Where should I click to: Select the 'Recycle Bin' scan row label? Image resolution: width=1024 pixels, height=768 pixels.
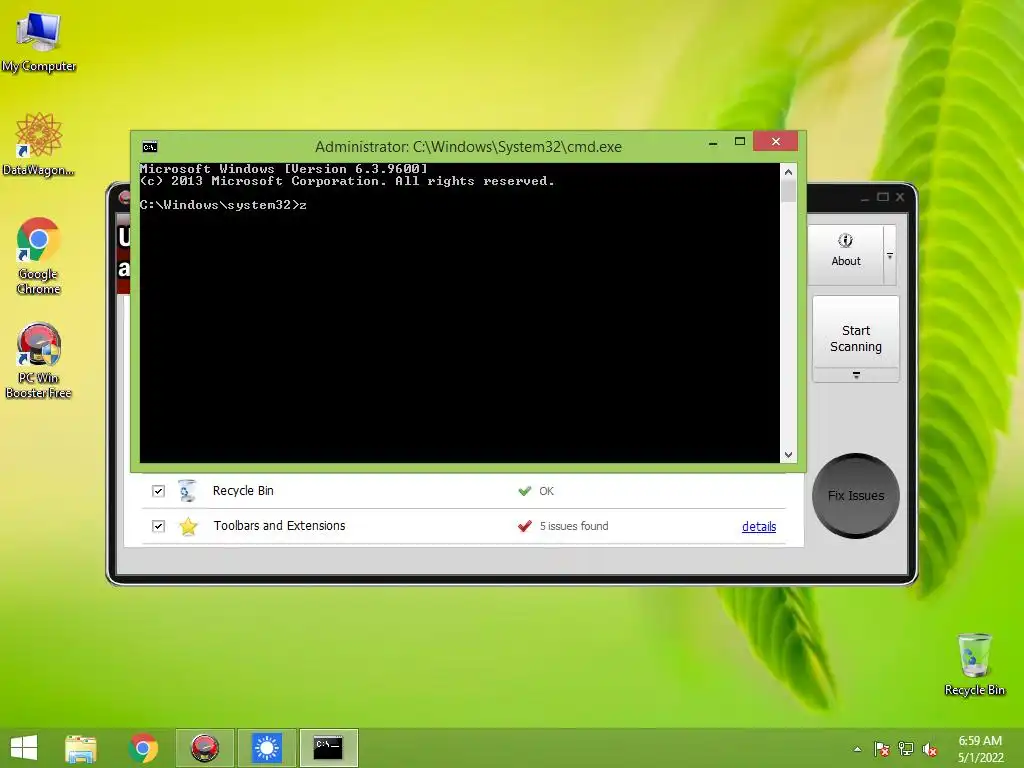243,490
